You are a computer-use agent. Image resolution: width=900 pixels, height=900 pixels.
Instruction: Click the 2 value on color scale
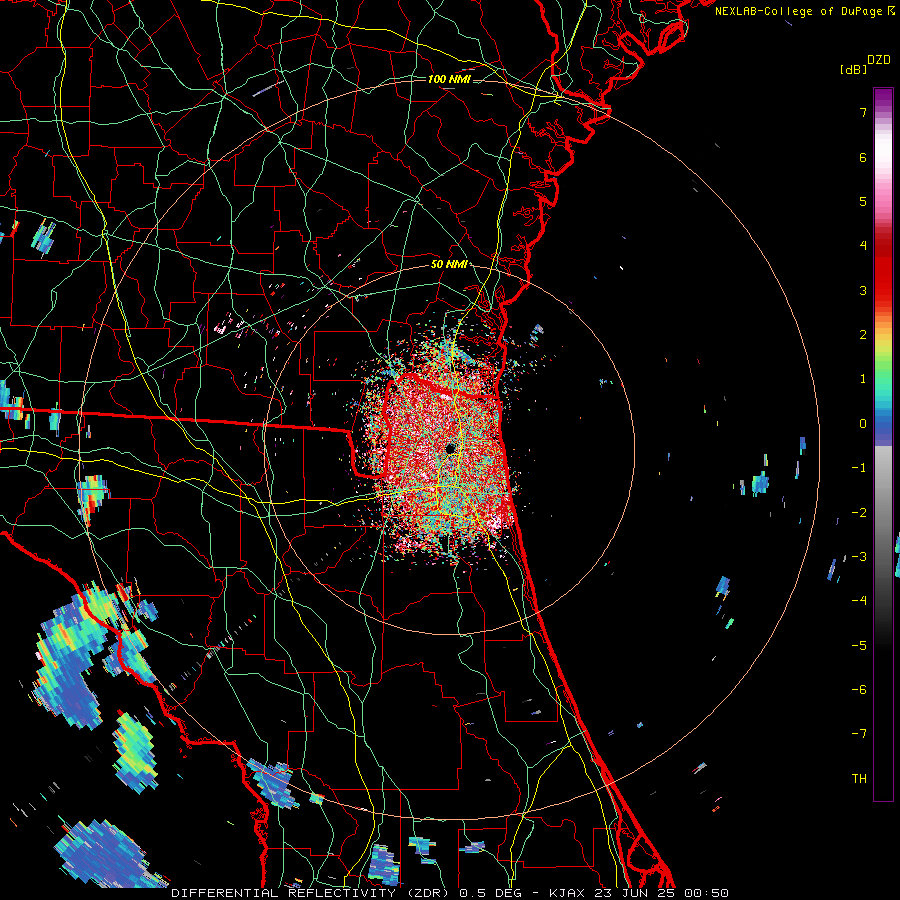point(863,335)
